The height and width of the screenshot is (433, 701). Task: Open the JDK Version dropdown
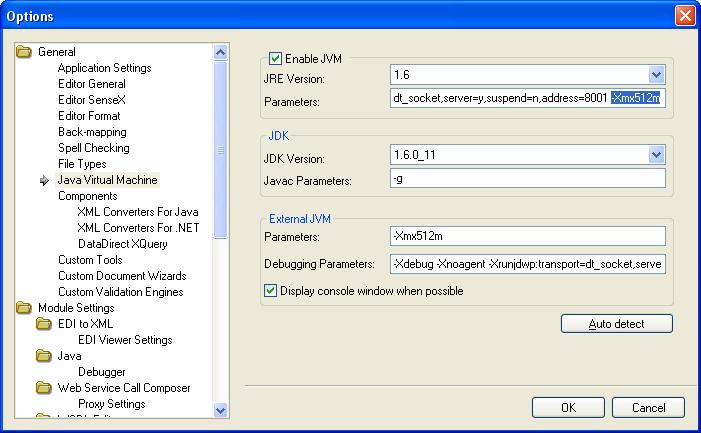[656, 155]
